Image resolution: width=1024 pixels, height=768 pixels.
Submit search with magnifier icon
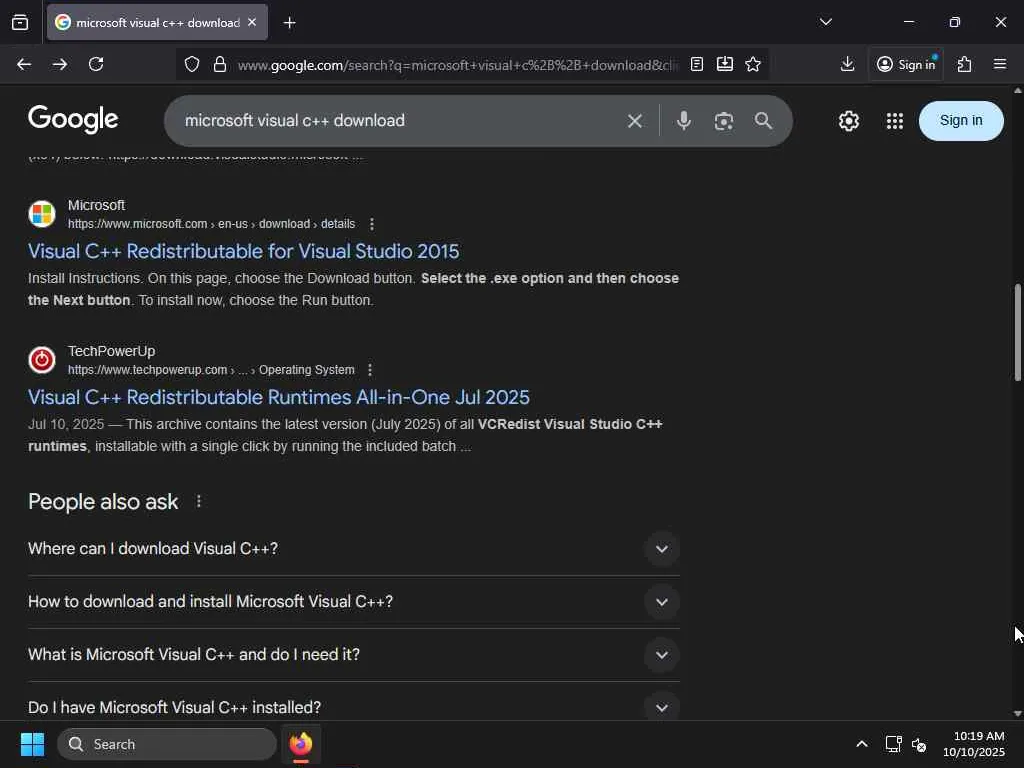coord(763,121)
